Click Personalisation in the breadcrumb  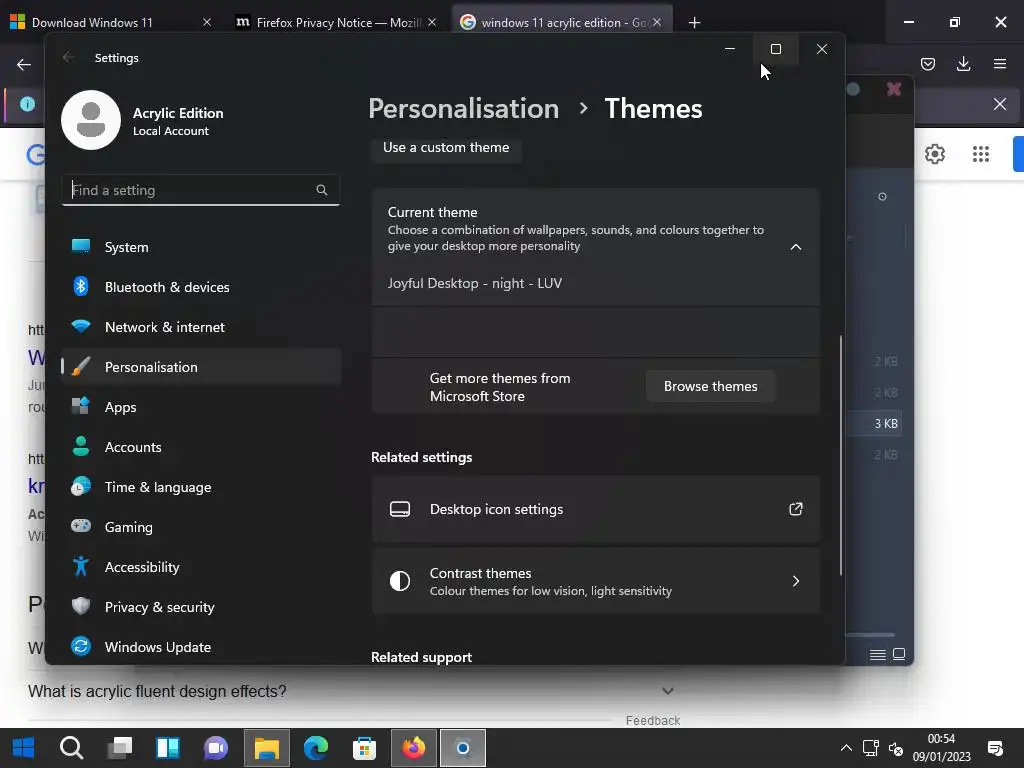point(464,108)
